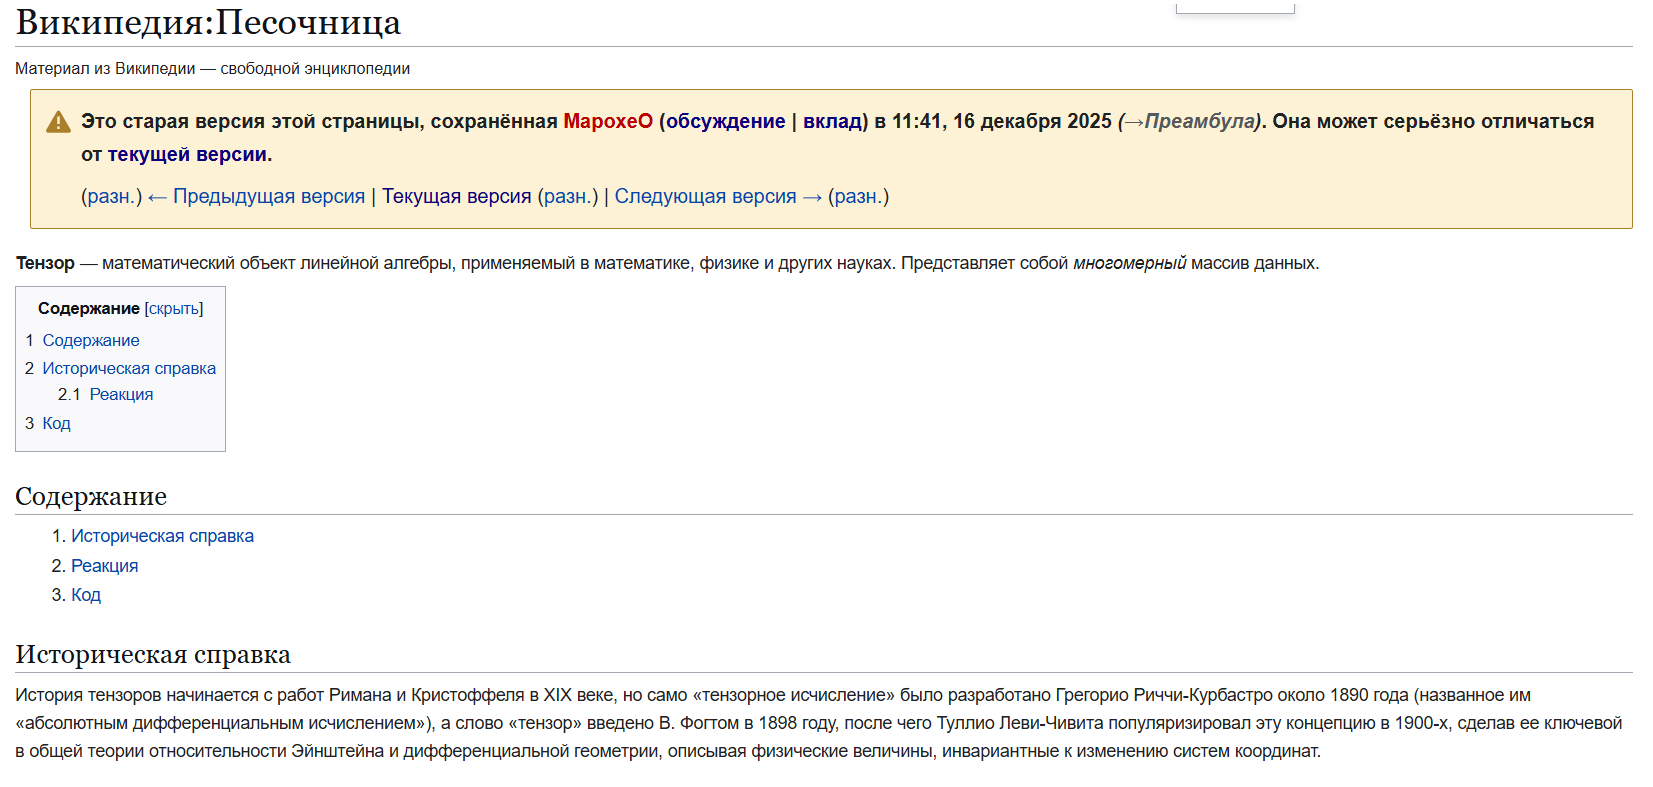The width and height of the screenshot is (1653, 787).
Task: Click разн. link before Предыдущая версия
Action: pyautogui.click(x=111, y=196)
